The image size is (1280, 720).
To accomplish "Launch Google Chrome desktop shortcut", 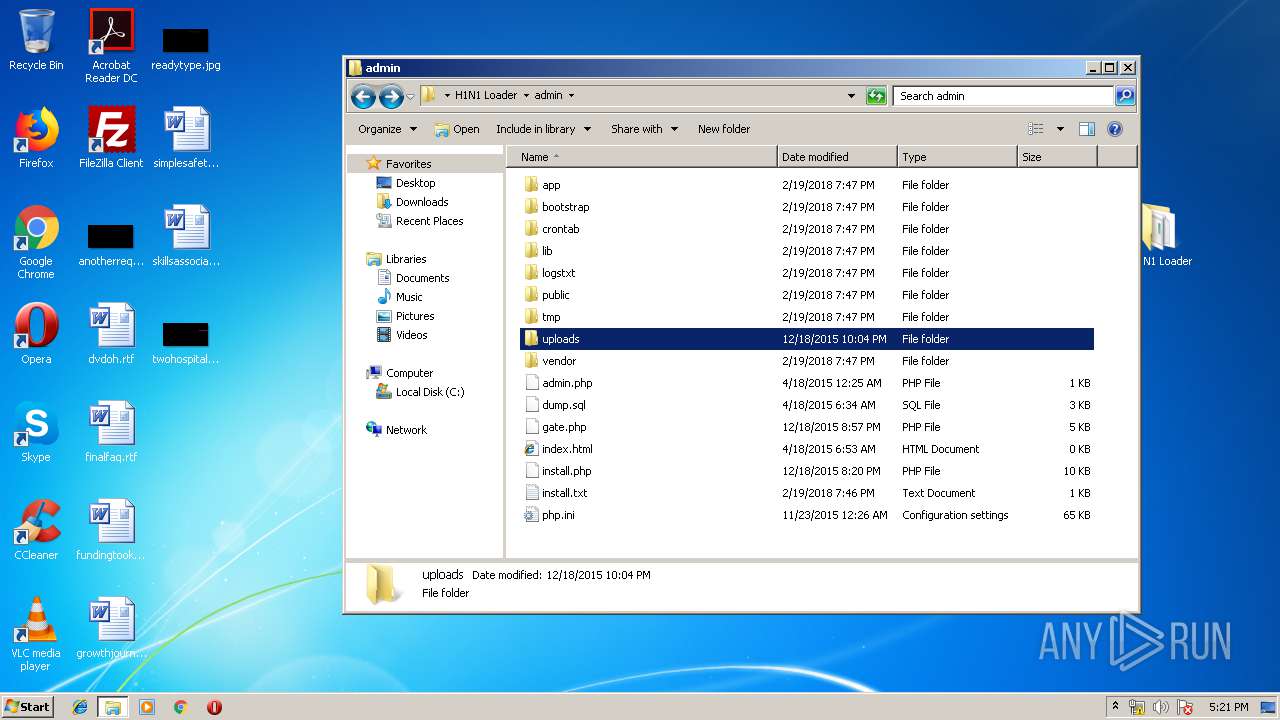I will point(36,242).
